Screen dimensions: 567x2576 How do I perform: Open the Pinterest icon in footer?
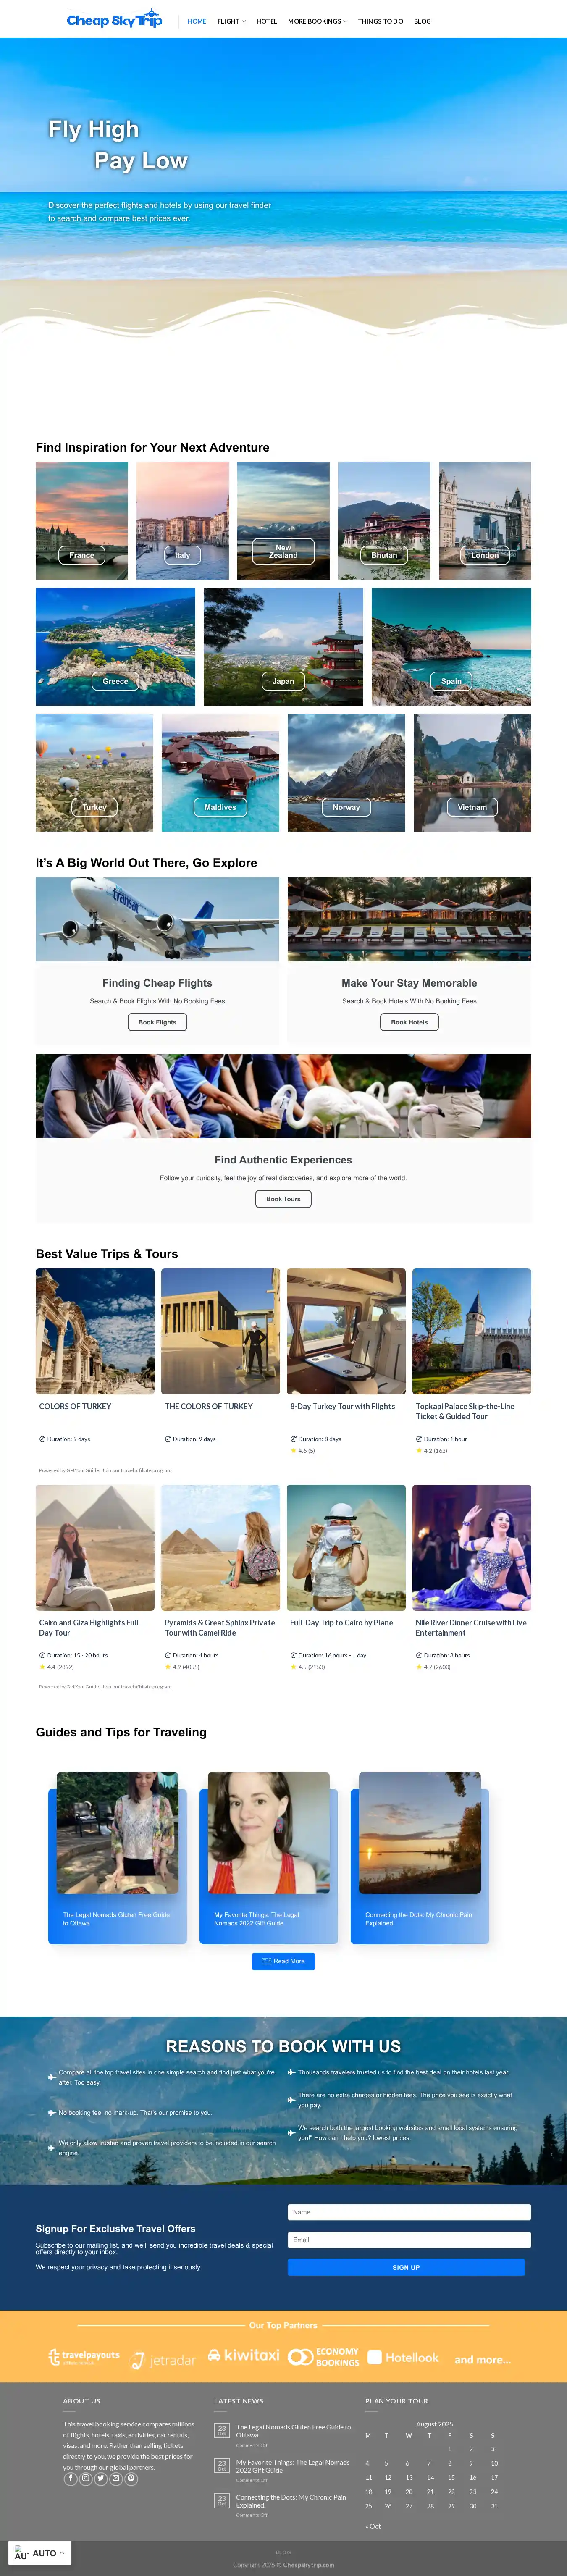131,2478
